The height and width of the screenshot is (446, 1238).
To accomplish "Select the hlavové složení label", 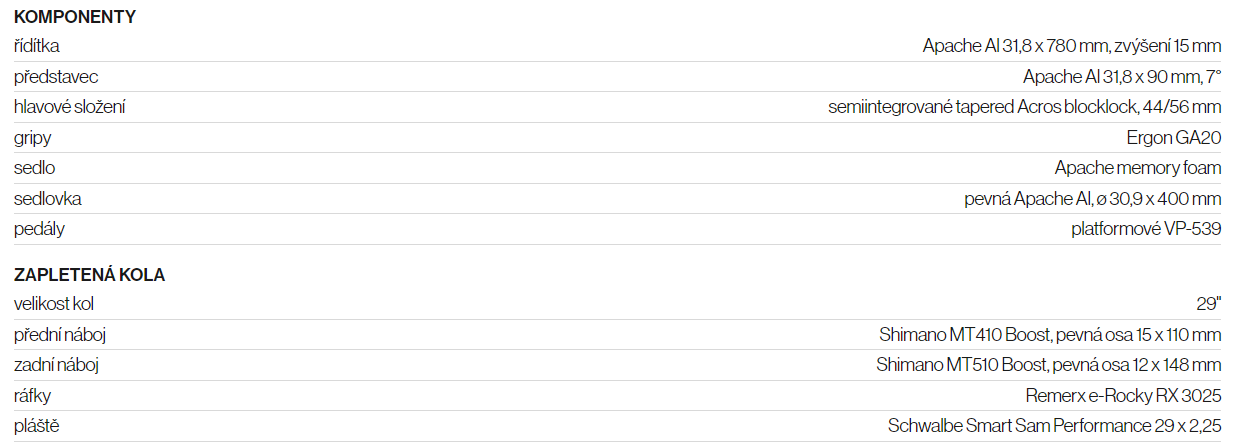I will 70,107.
